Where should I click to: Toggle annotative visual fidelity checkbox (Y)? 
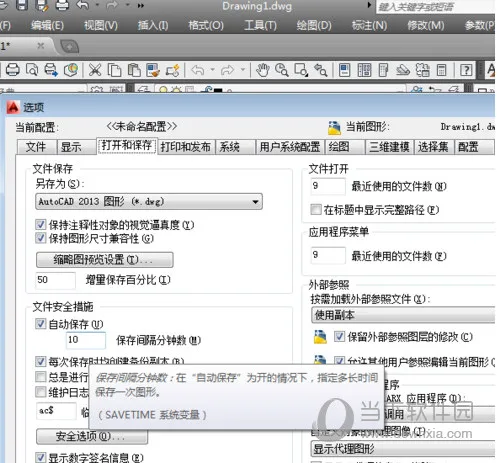click(x=40, y=224)
